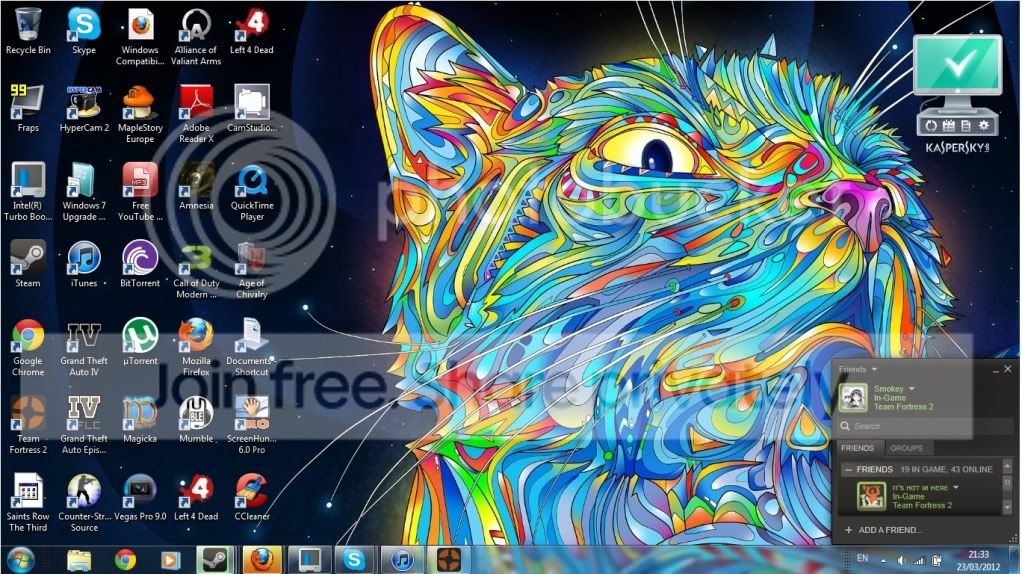Select Free YouTube MP3 shortcut
Screen dimensions: 1022x574
click(140, 192)
